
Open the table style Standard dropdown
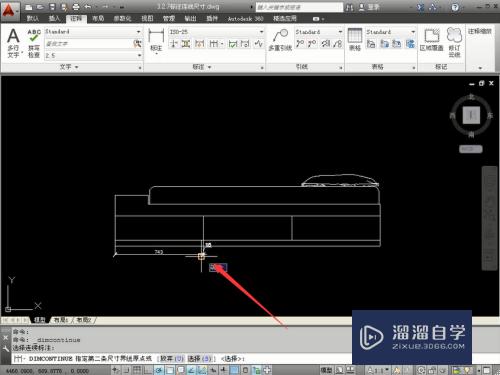pyautogui.click(x=413, y=32)
